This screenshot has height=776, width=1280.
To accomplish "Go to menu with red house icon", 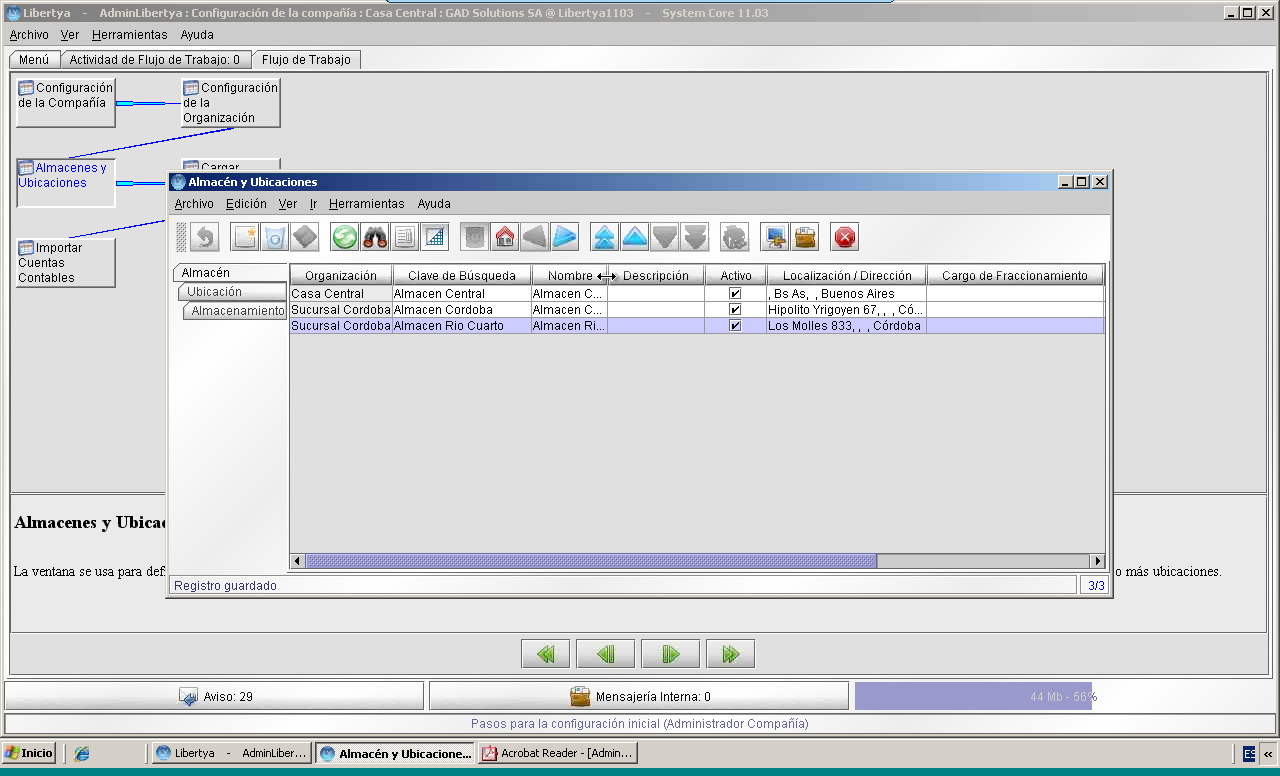I will click(505, 237).
